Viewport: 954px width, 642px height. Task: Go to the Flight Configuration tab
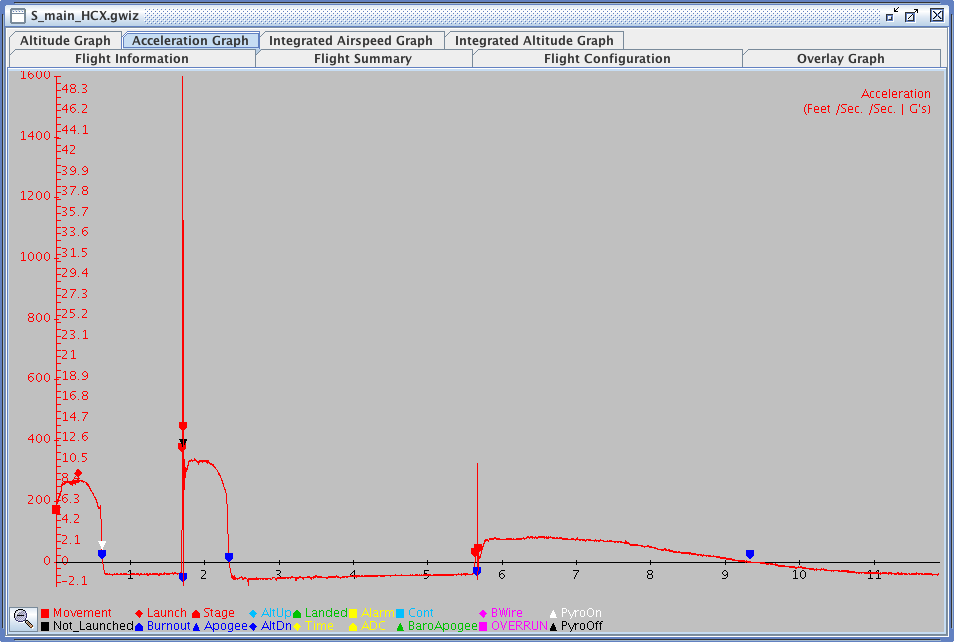(607, 59)
